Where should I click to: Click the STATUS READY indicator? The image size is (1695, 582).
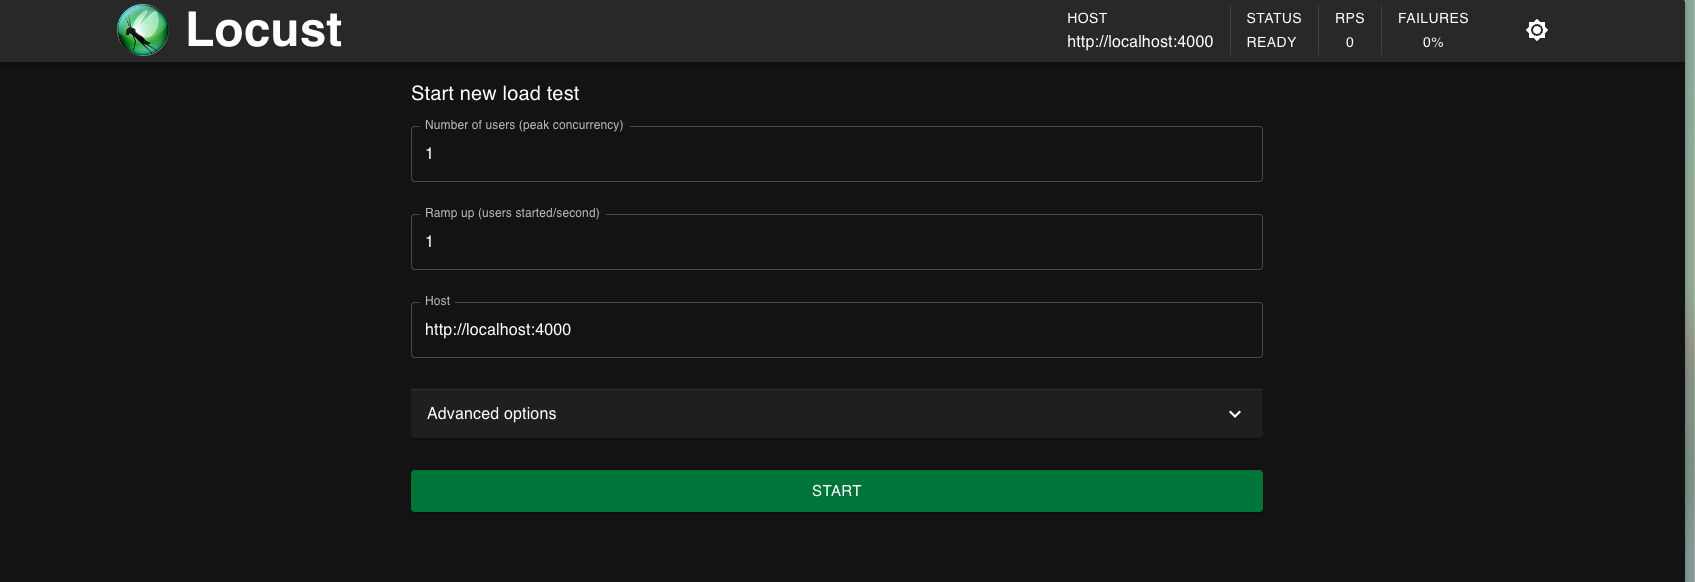[1273, 30]
